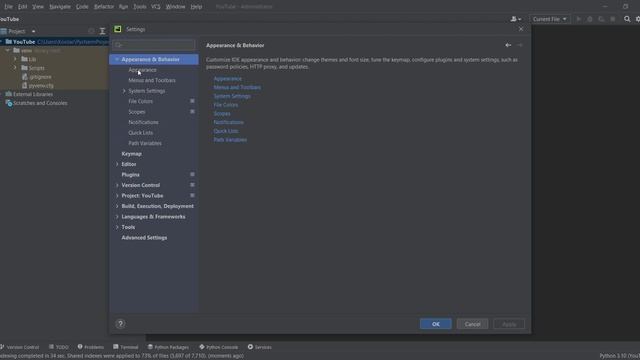Image resolution: width=640 pixels, height=360 pixels.
Task: Click the Cancel button
Action: pos(472,324)
